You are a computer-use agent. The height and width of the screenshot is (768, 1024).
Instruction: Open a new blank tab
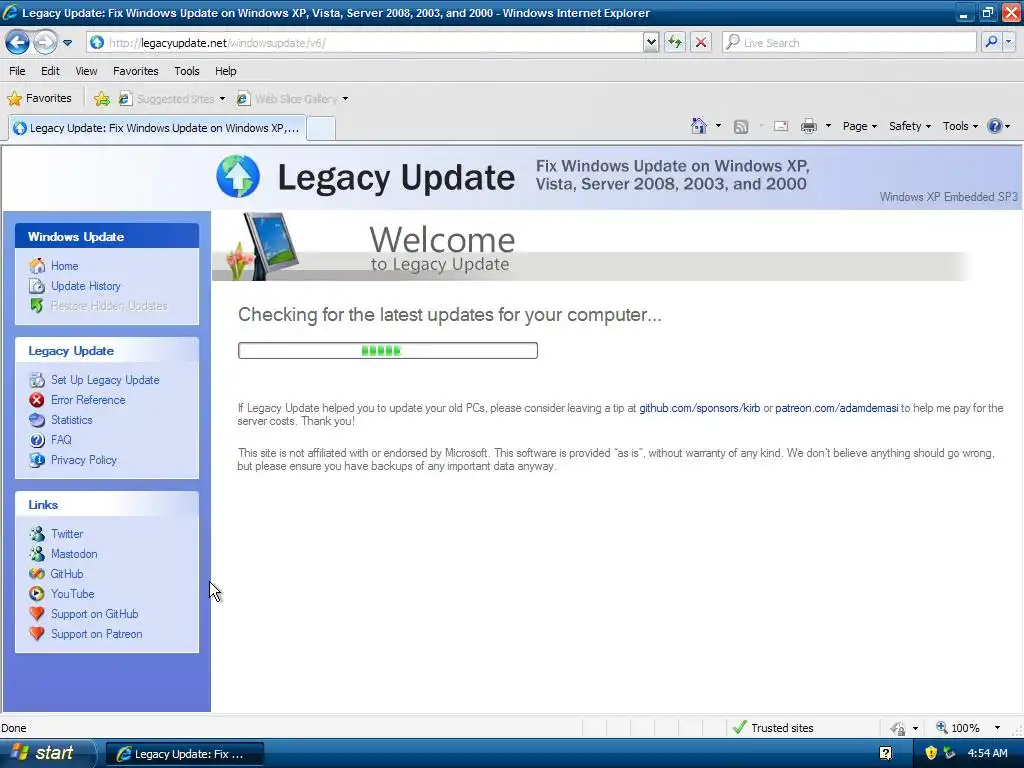click(x=321, y=129)
